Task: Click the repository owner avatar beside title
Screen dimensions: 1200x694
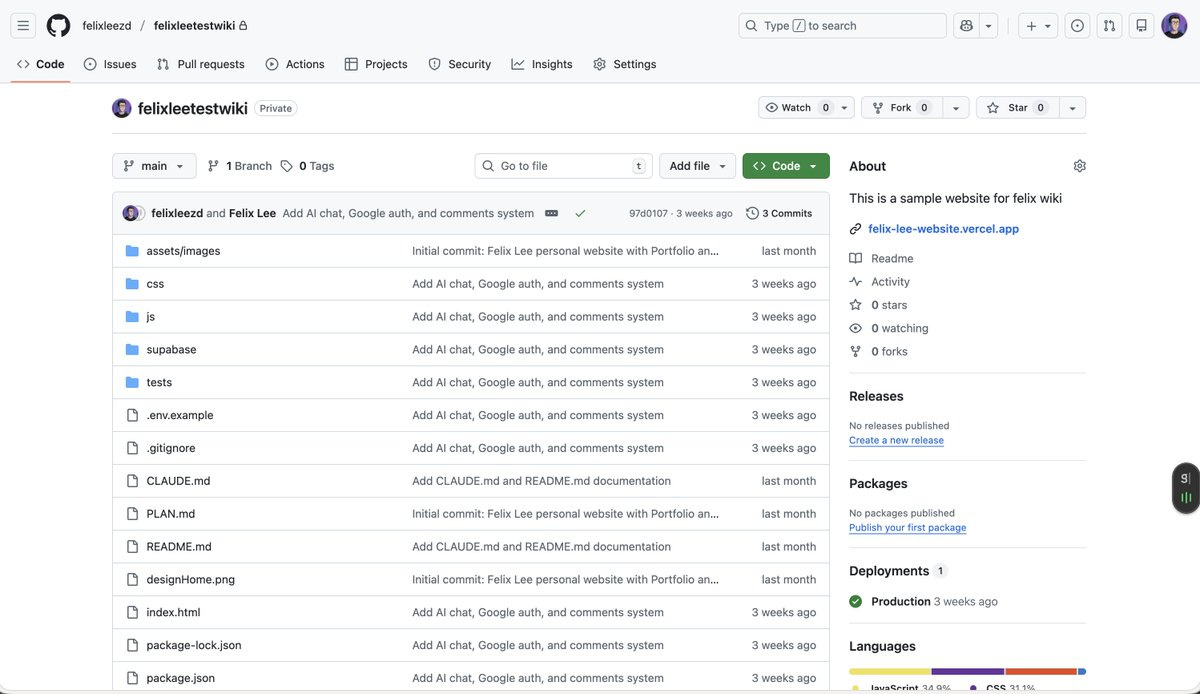Action: [122, 108]
